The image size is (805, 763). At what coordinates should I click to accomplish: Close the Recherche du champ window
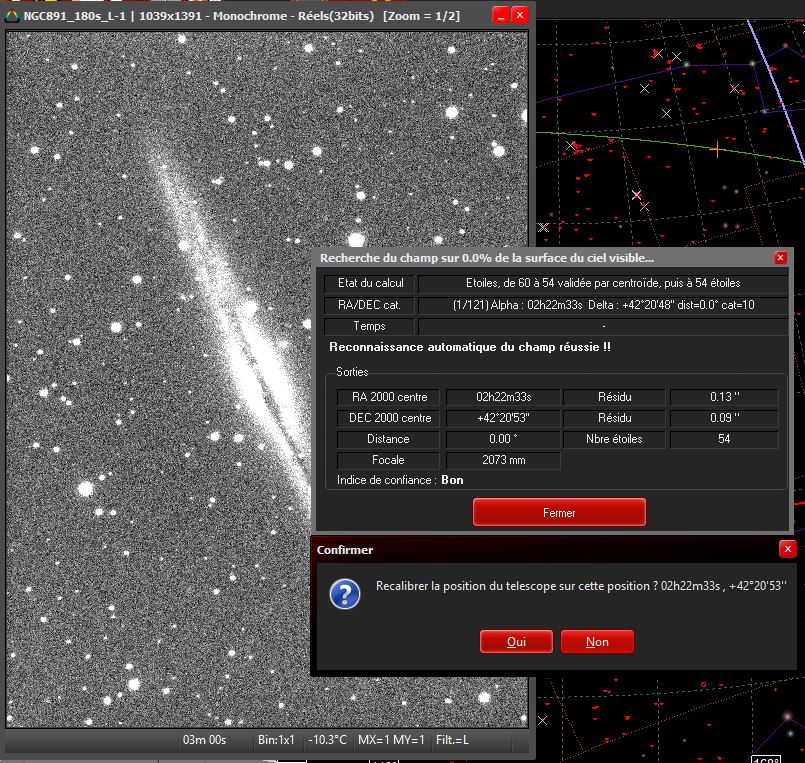(x=781, y=258)
